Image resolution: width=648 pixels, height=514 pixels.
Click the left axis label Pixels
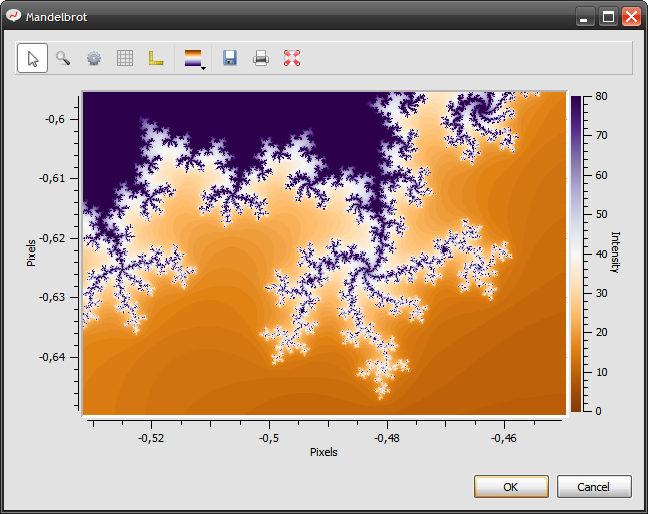pyautogui.click(x=32, y=251)
